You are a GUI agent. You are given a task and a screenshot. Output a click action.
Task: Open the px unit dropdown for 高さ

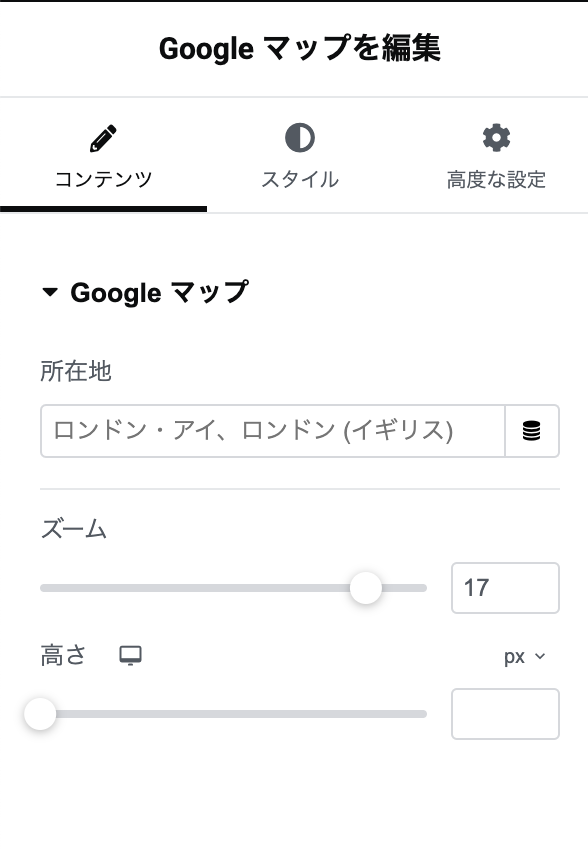coord(524,657)
